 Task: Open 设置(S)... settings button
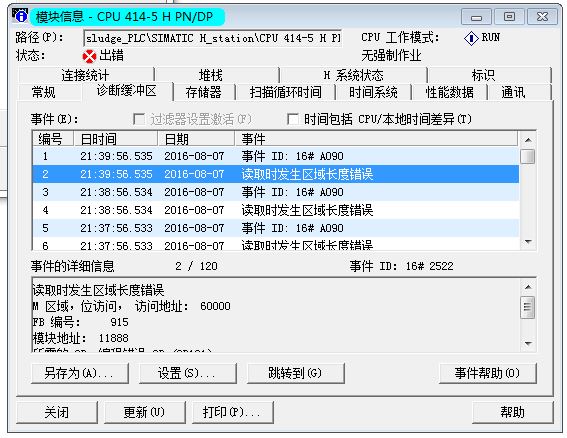click(x=188, y=373)
